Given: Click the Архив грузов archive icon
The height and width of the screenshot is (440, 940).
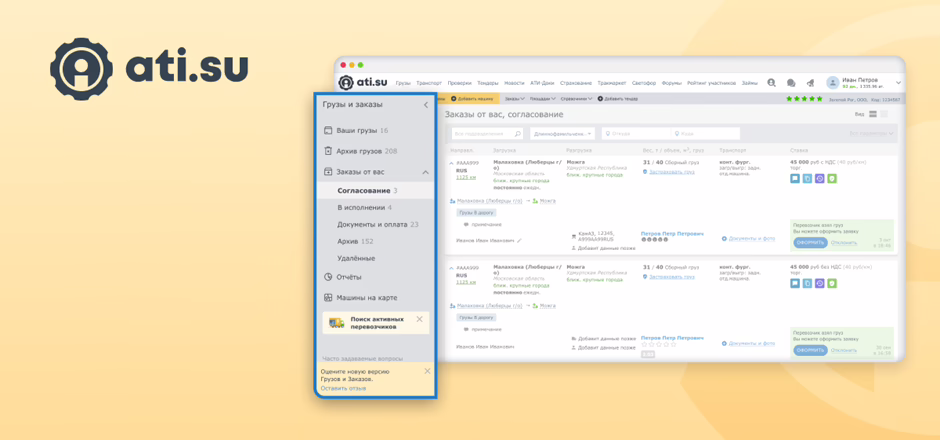Looking at the screenshot, I should (x=328, y=151).
